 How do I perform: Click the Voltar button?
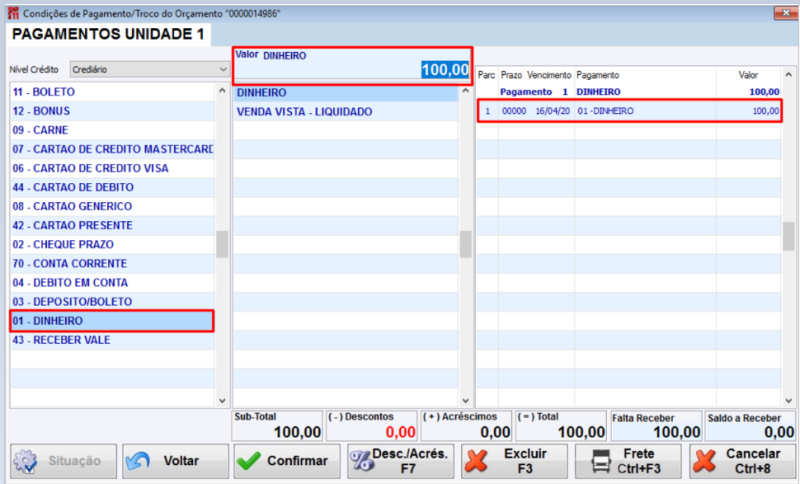click(176, 461)
